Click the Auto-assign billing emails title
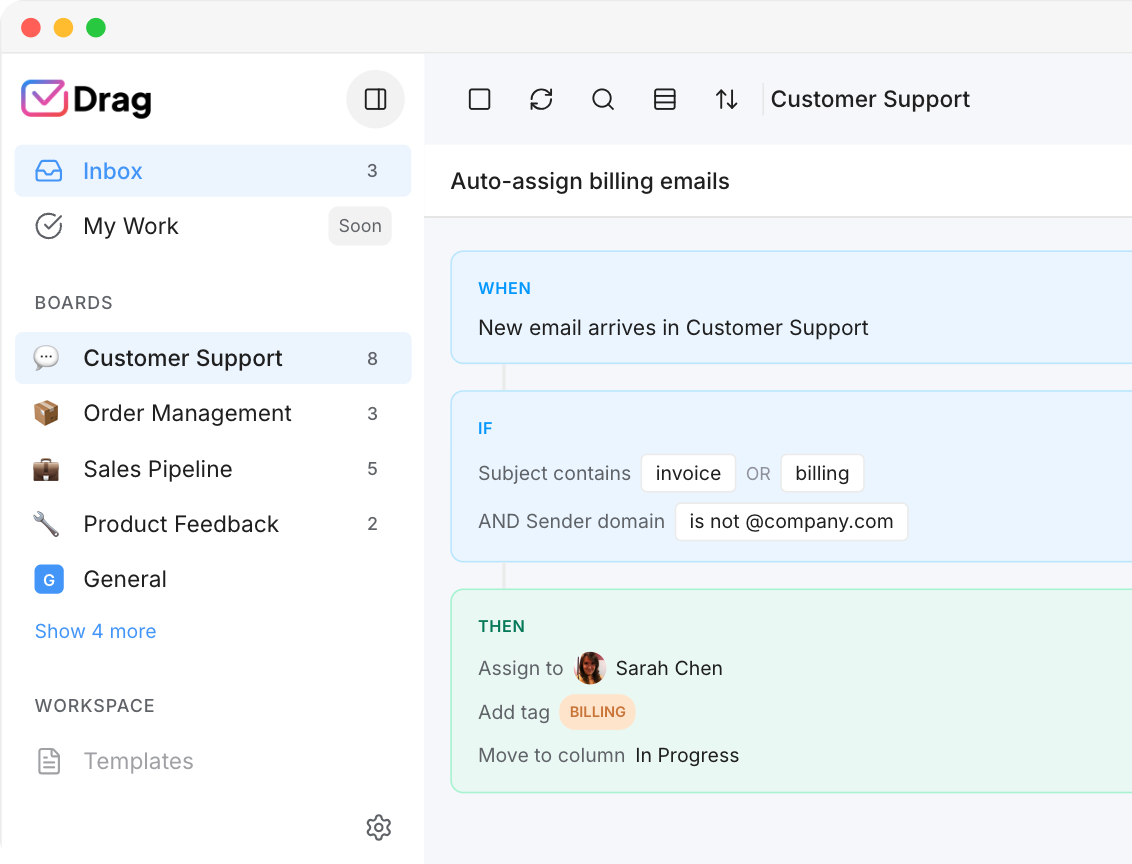The image size is (1132, 864). tap(590, 181)
